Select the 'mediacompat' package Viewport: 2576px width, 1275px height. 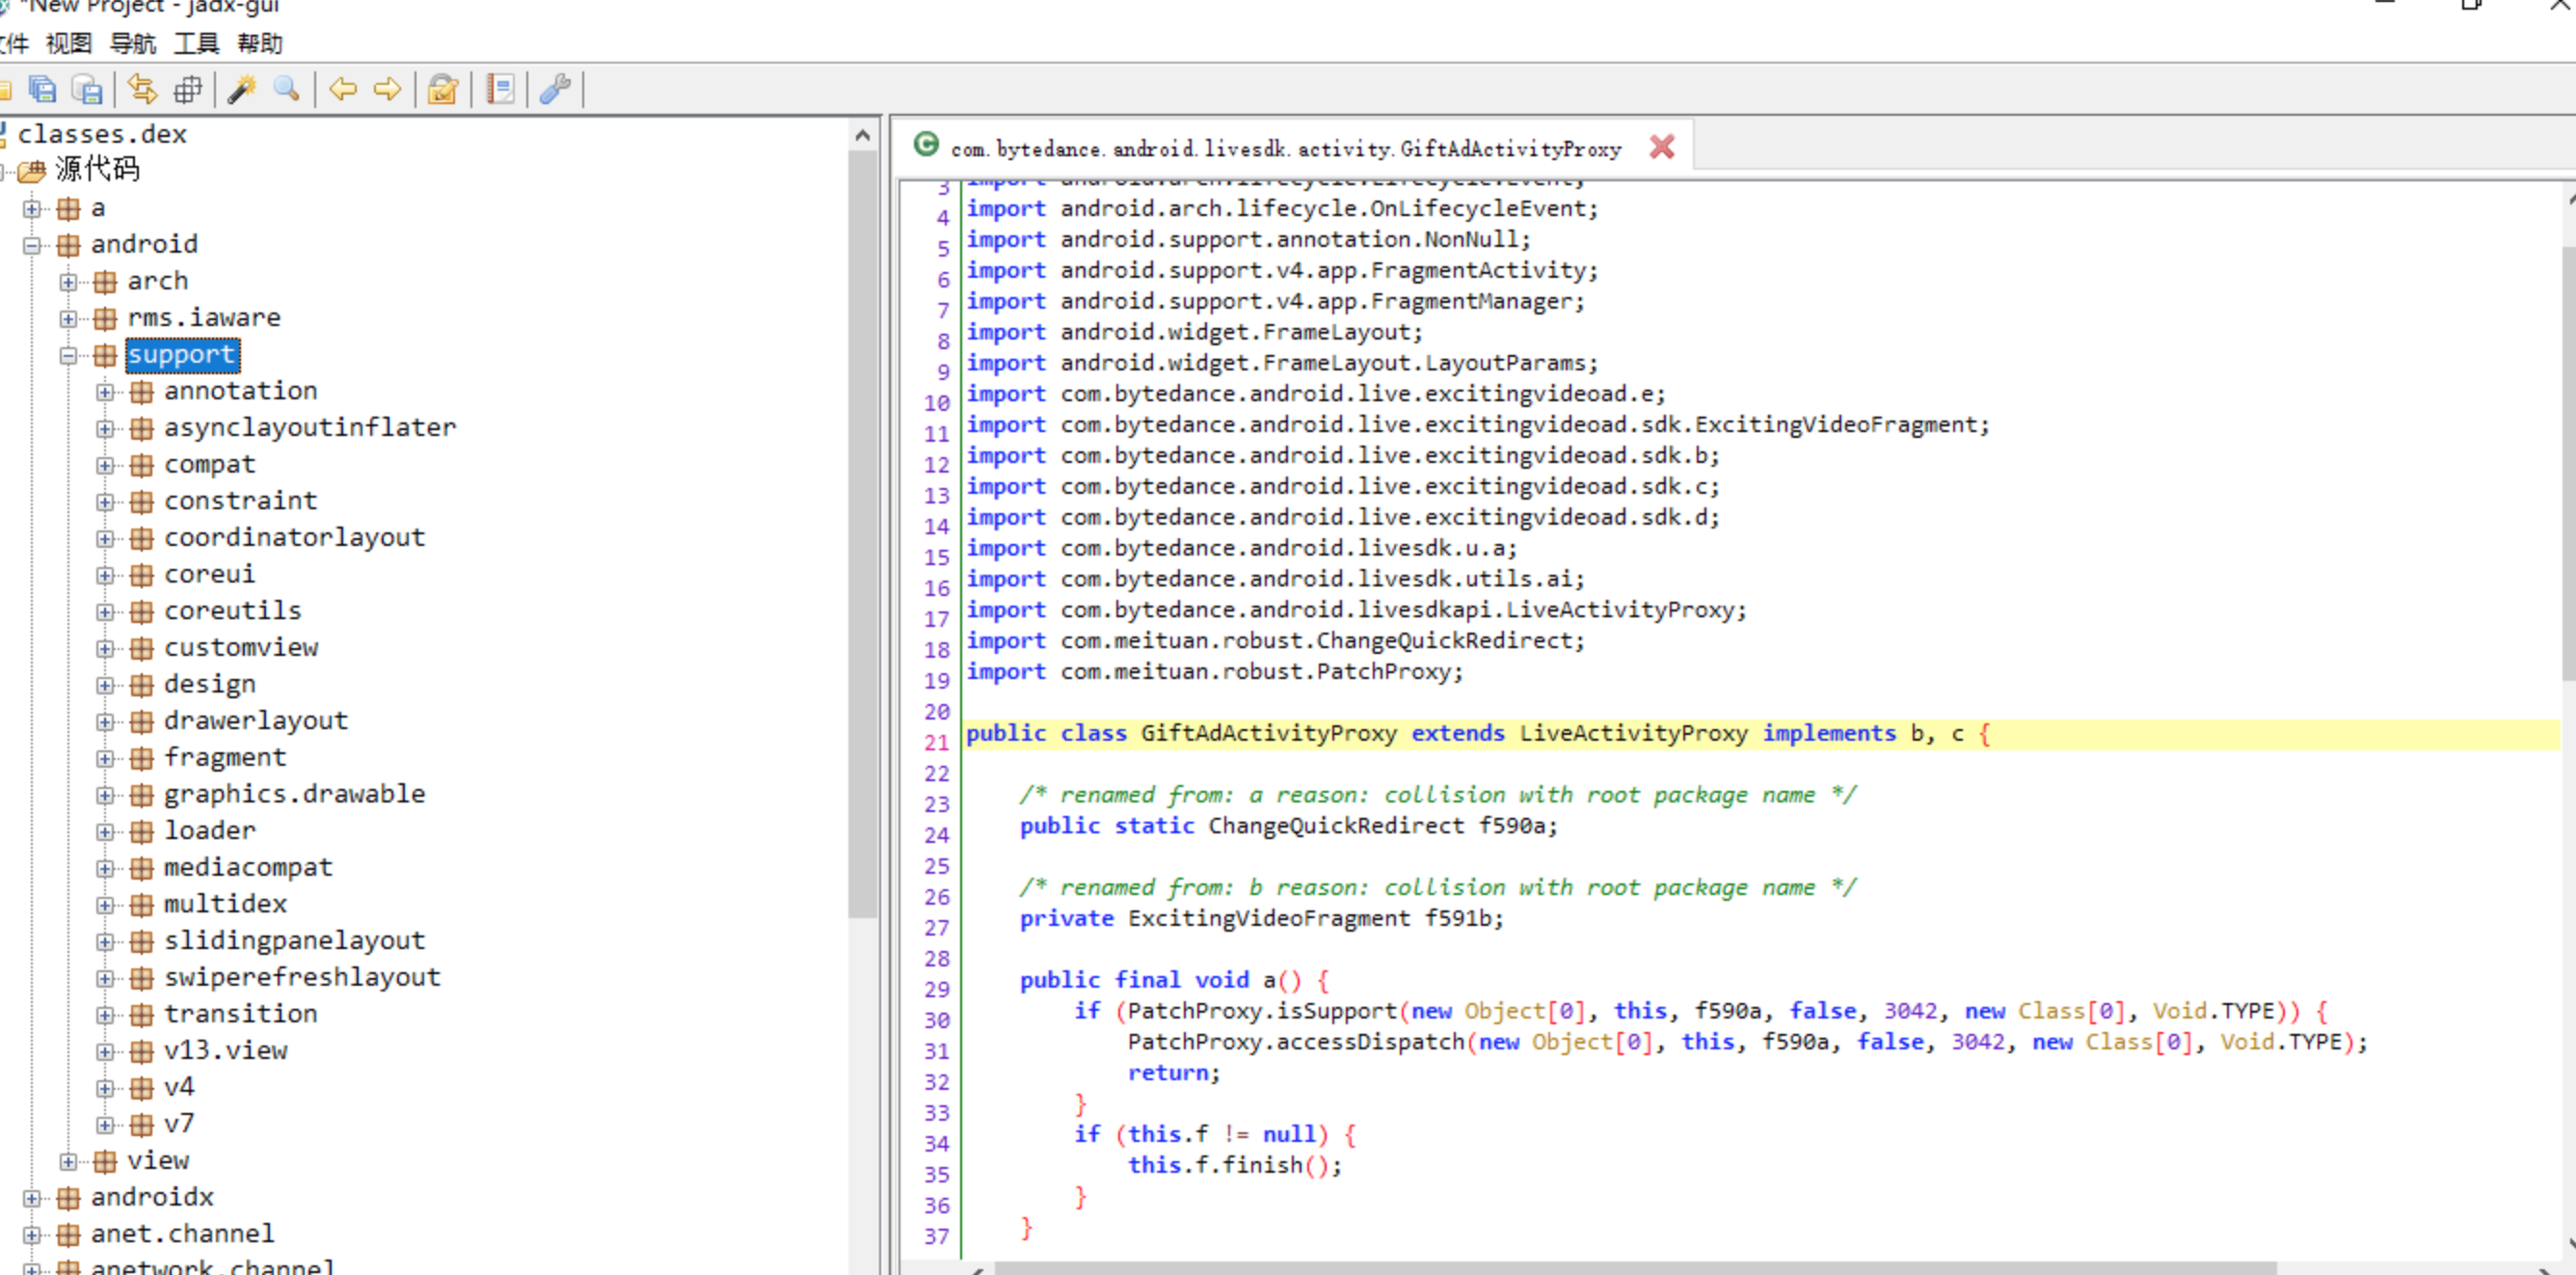[248, 868]
